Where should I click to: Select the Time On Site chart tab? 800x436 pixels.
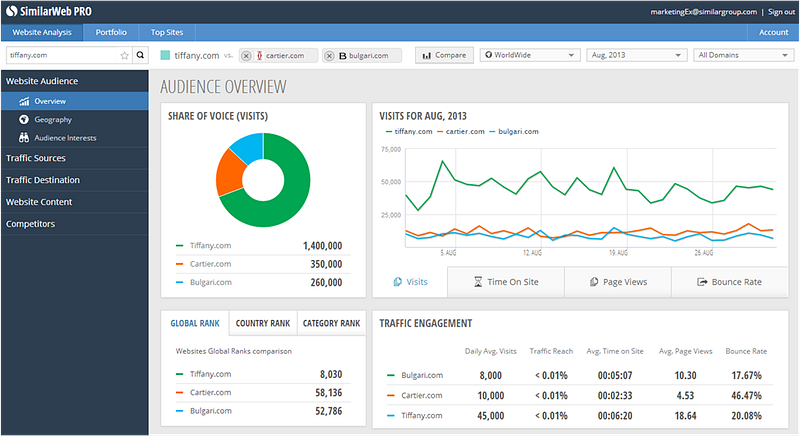[505, 282]
